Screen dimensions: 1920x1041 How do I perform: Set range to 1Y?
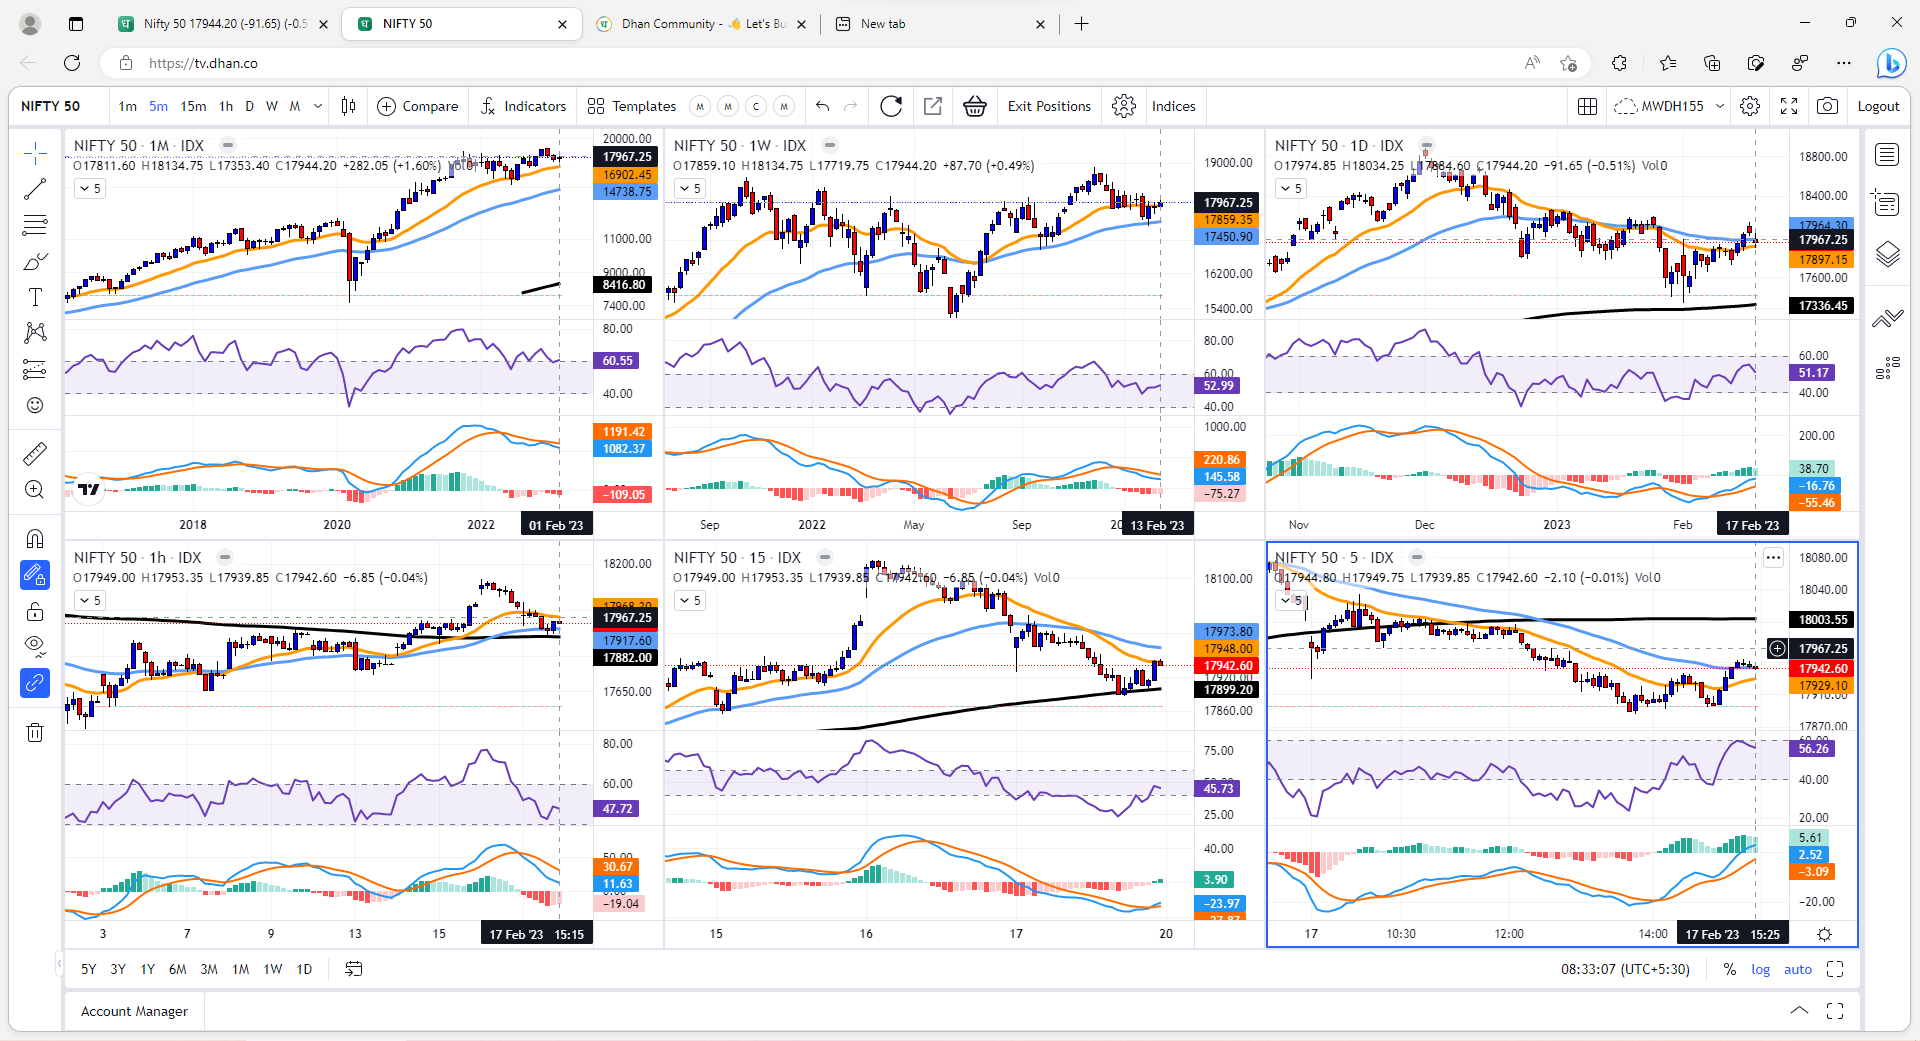(148, 969)
